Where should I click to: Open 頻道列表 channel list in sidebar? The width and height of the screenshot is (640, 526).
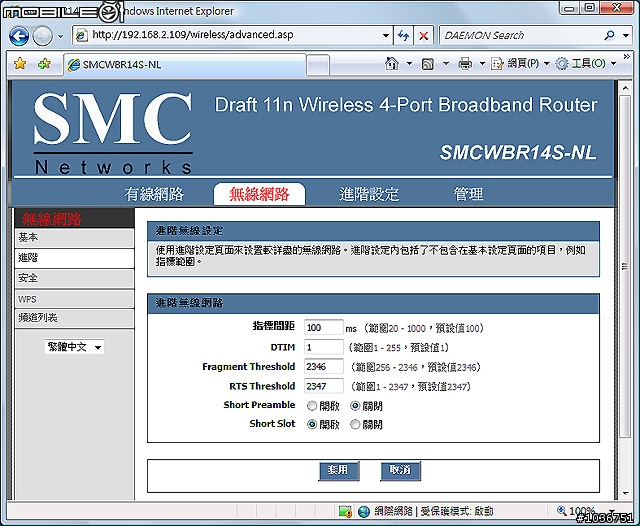click(x=74, y=318)
